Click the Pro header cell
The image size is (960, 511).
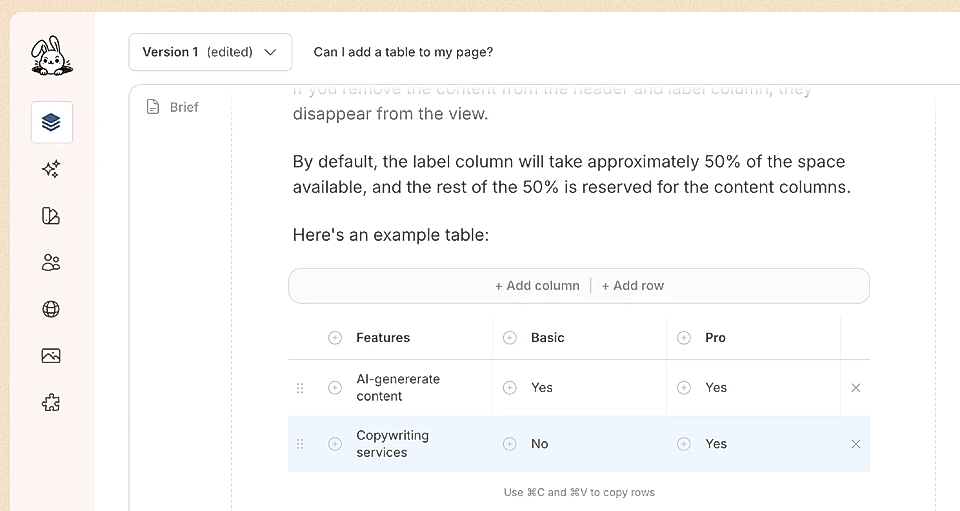pos(715,338)
